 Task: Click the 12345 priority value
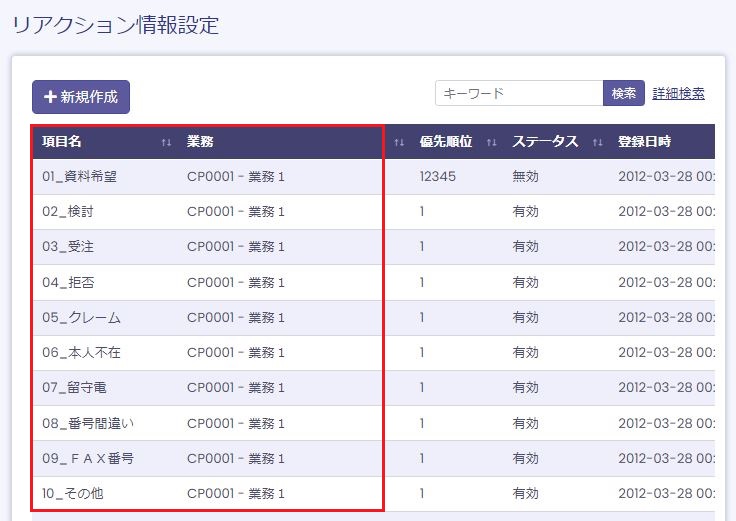437,177
